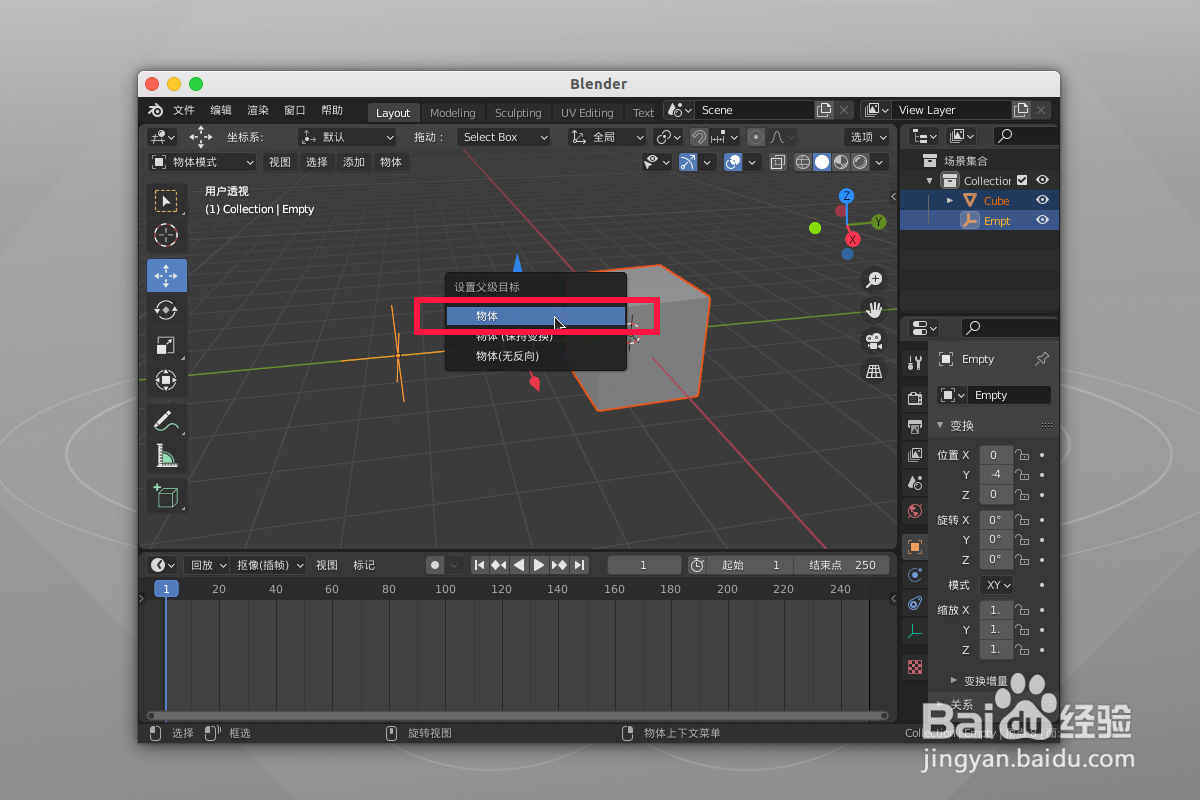Open the Scene properties tab

tap(914, 483)
